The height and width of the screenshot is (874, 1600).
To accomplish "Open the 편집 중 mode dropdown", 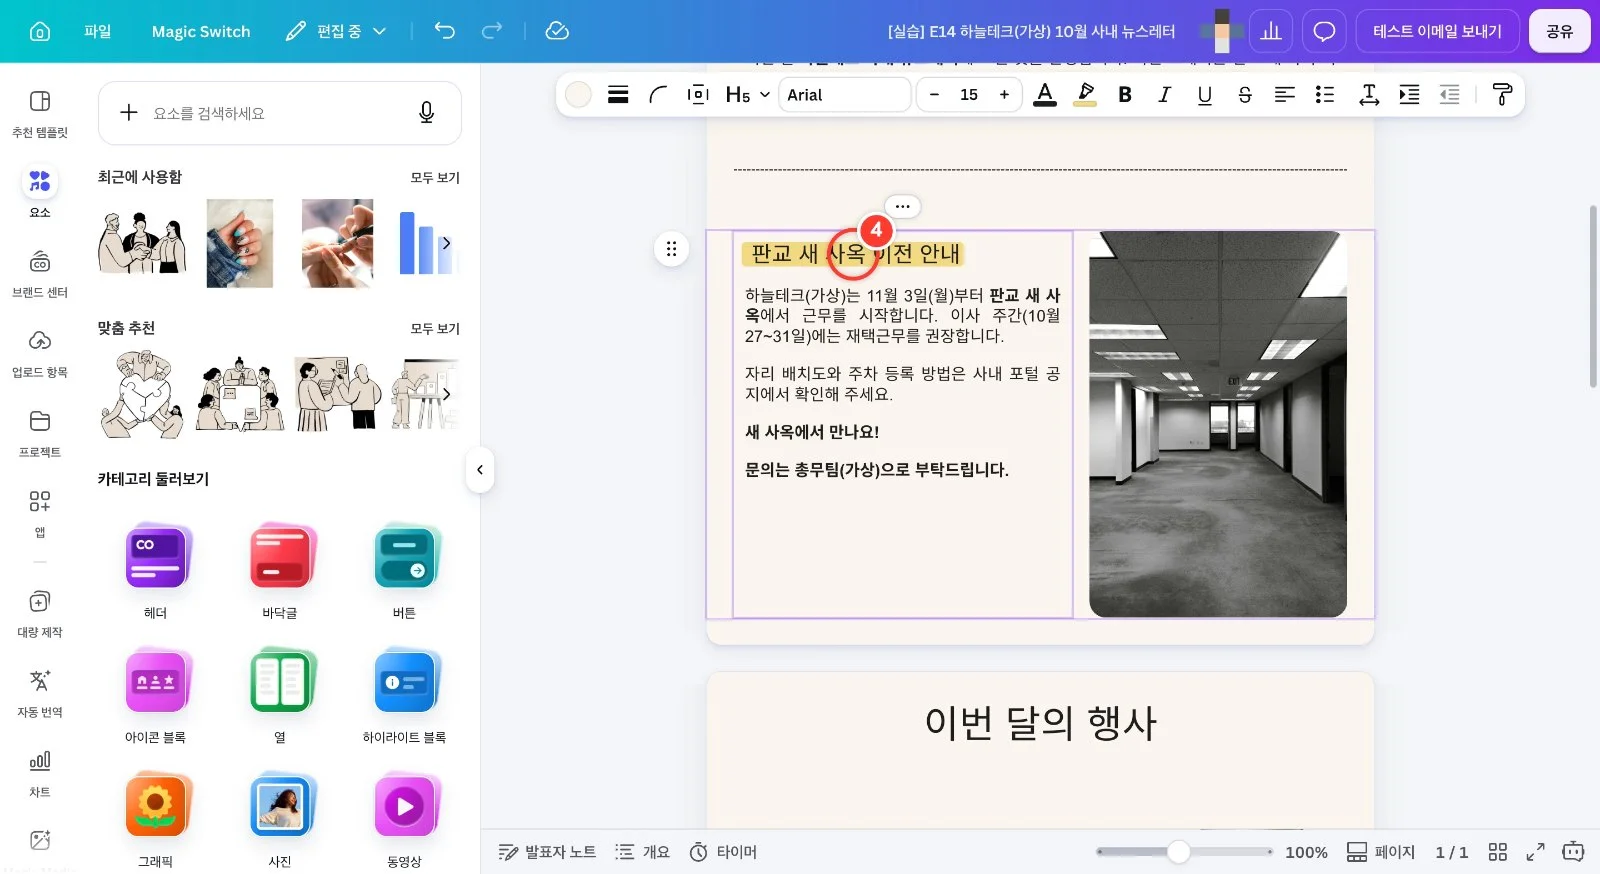I will point(336,31).
